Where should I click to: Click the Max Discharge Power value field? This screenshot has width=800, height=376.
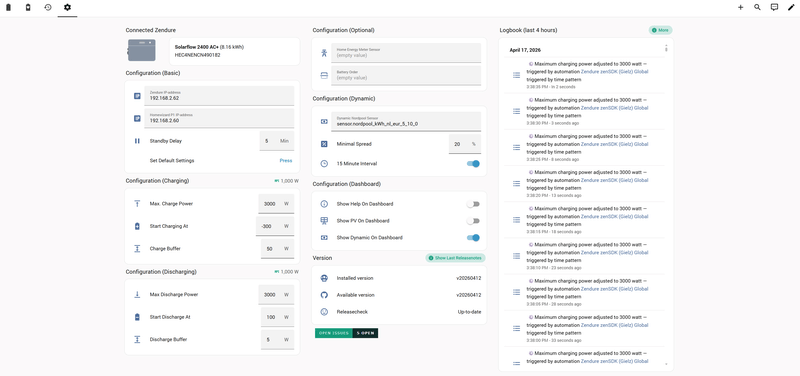click(x=276, y=294)
